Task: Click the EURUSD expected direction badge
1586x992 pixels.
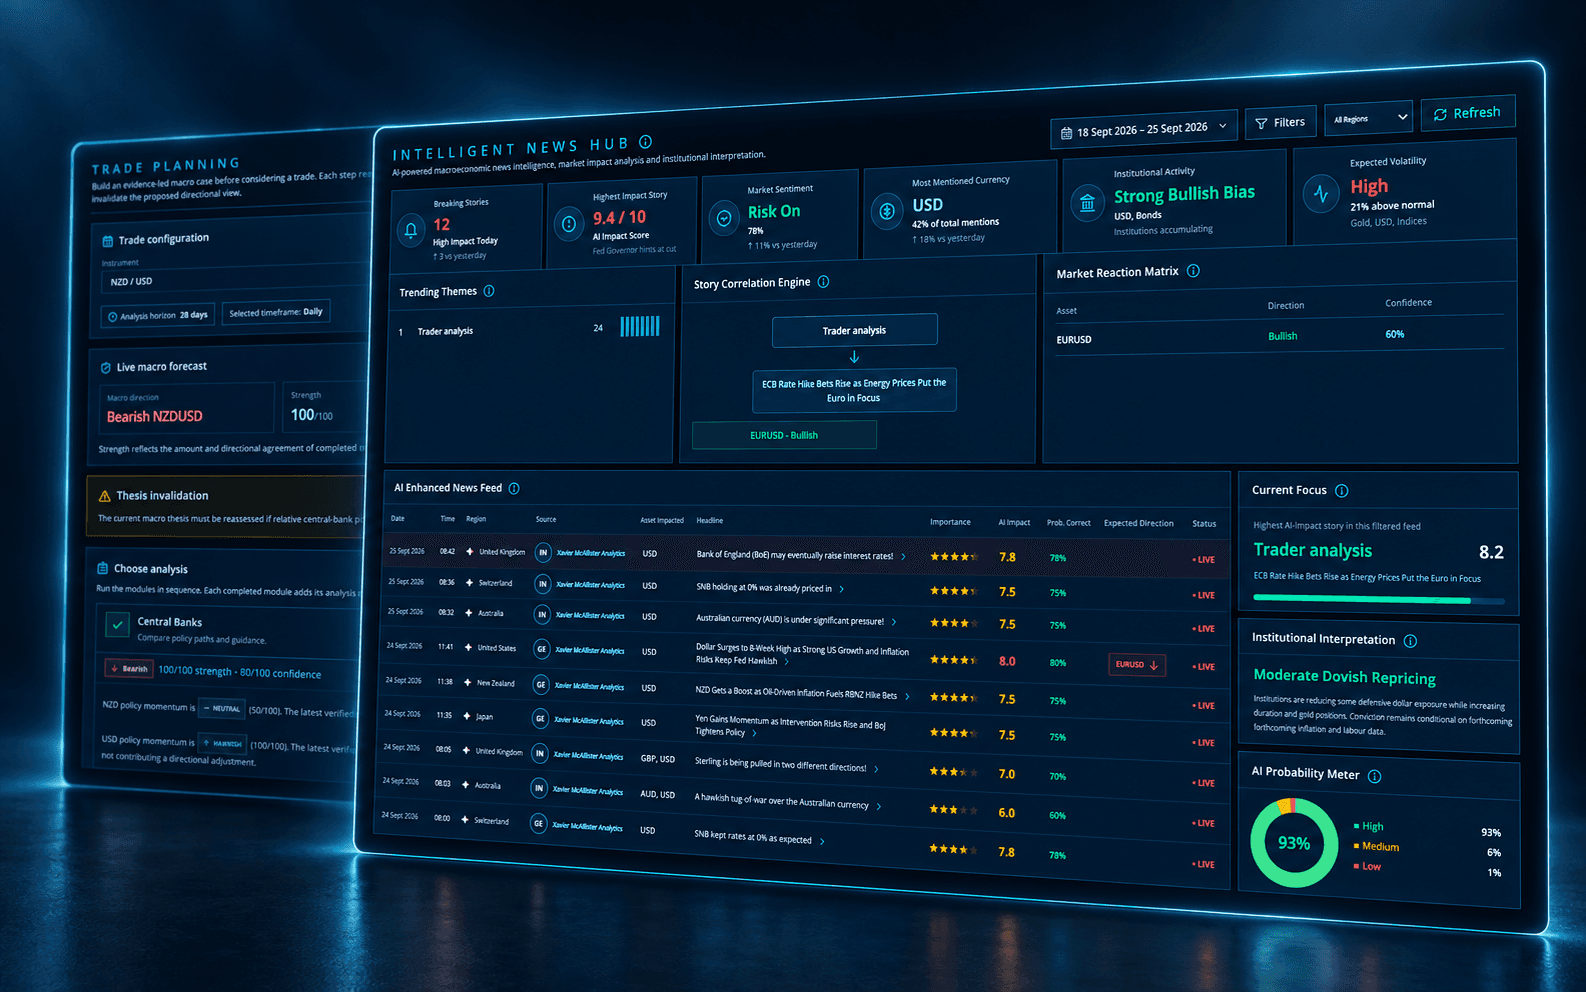Action: tap(1137, 665)
